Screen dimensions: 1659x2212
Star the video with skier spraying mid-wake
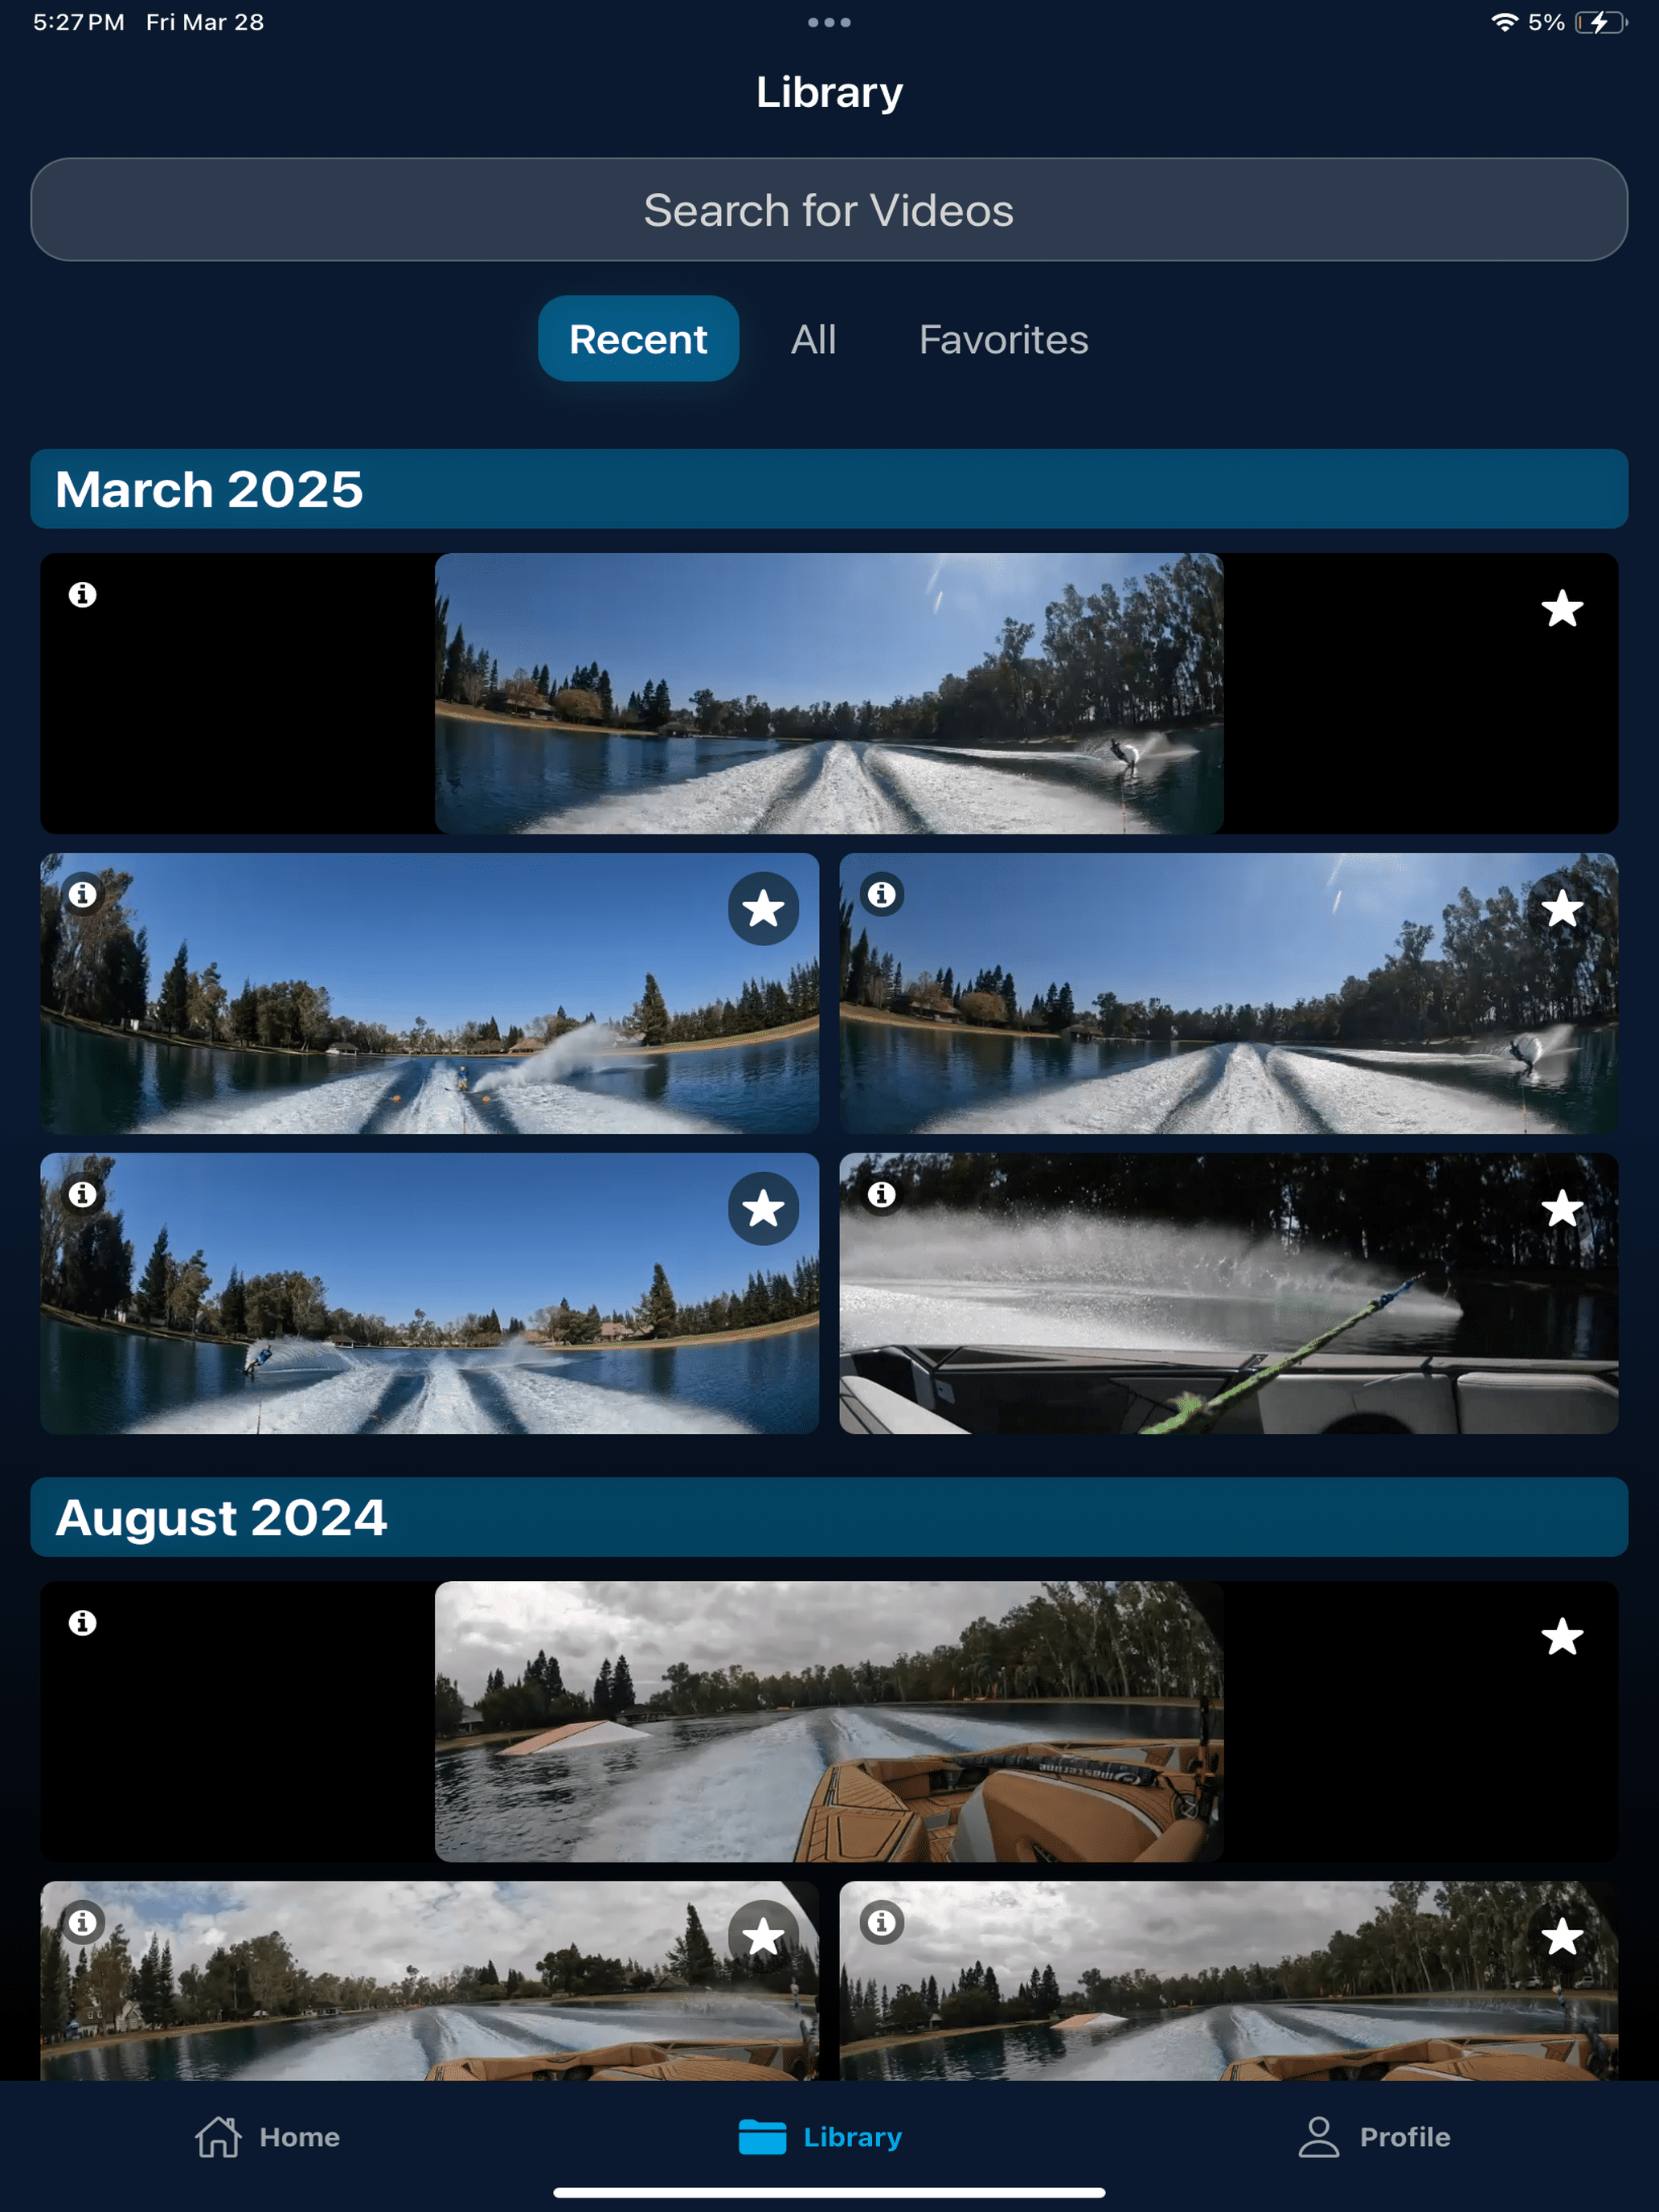point(763,909)
